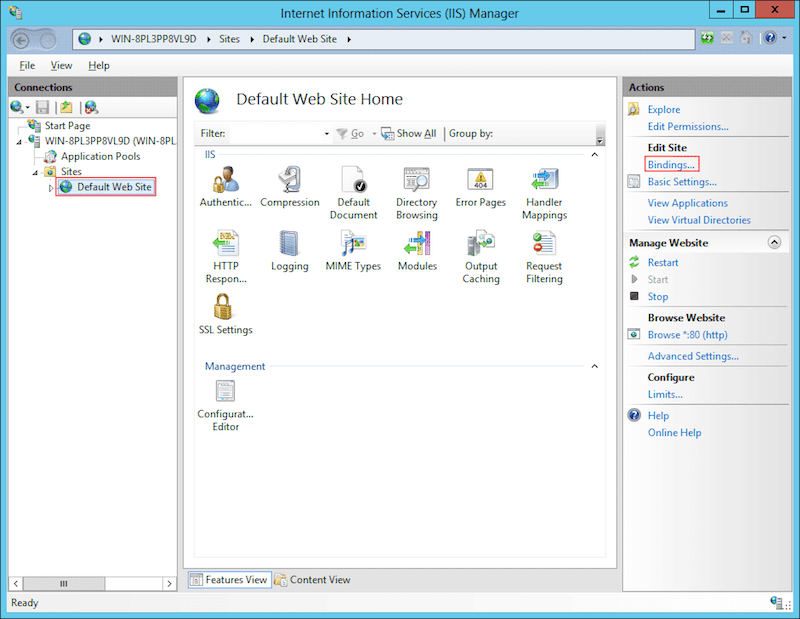Image resolution: width=800 pixels, height=619 pixels.
Task: Open the Authentication feature icon
Action: click(x=226, y=186)
